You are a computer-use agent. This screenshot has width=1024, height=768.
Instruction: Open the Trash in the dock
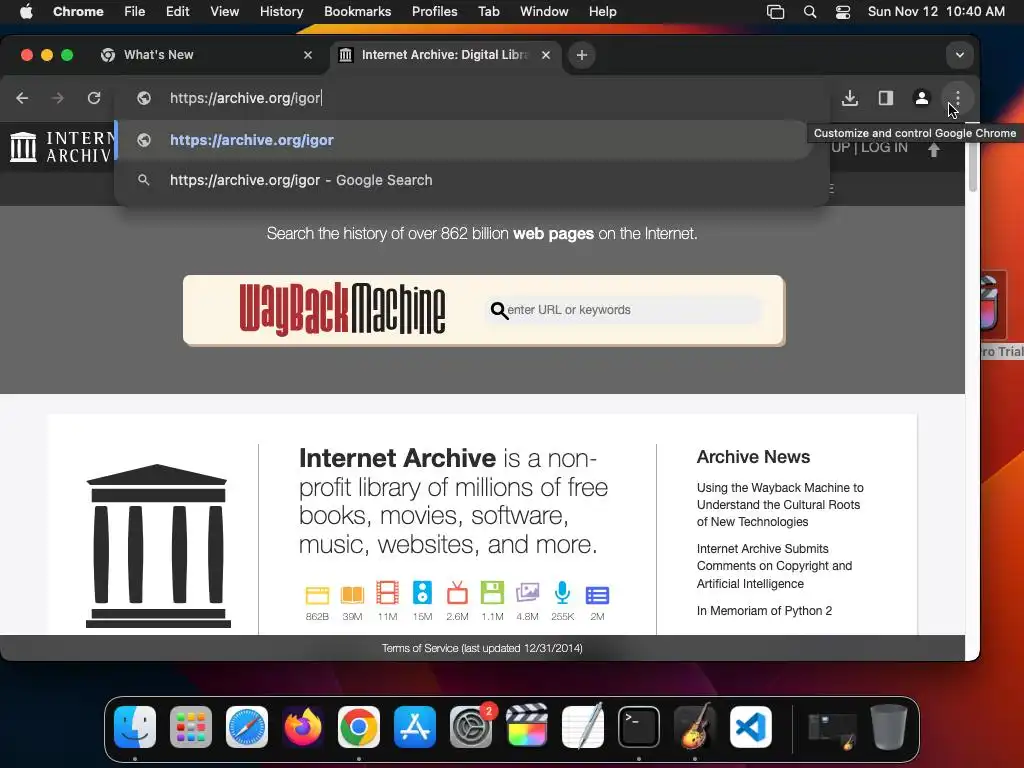point(889,727)
